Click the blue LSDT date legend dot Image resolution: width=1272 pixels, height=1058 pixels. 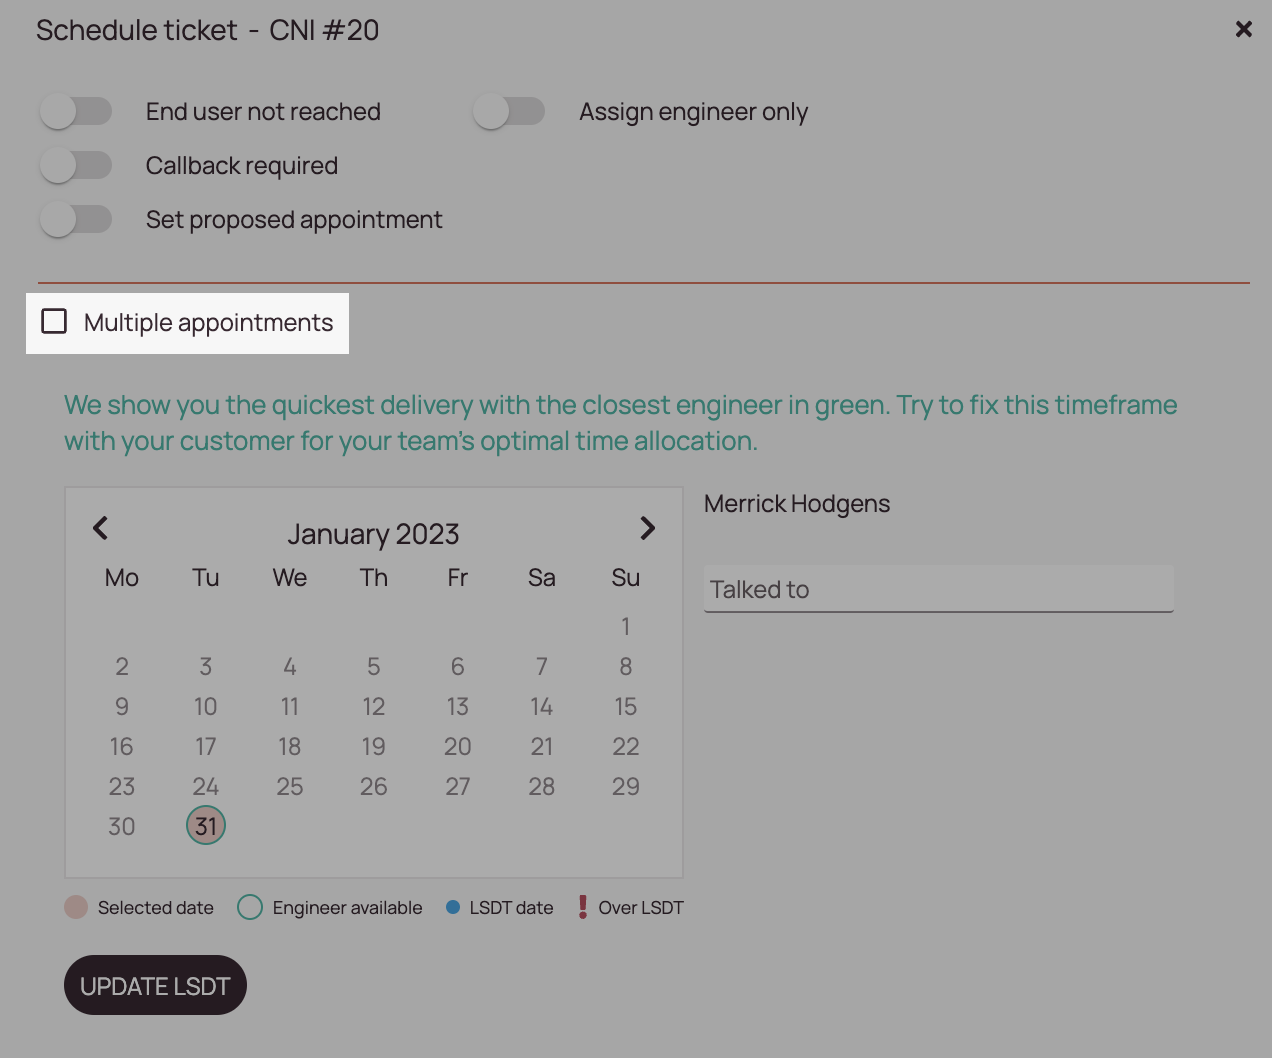452,906
